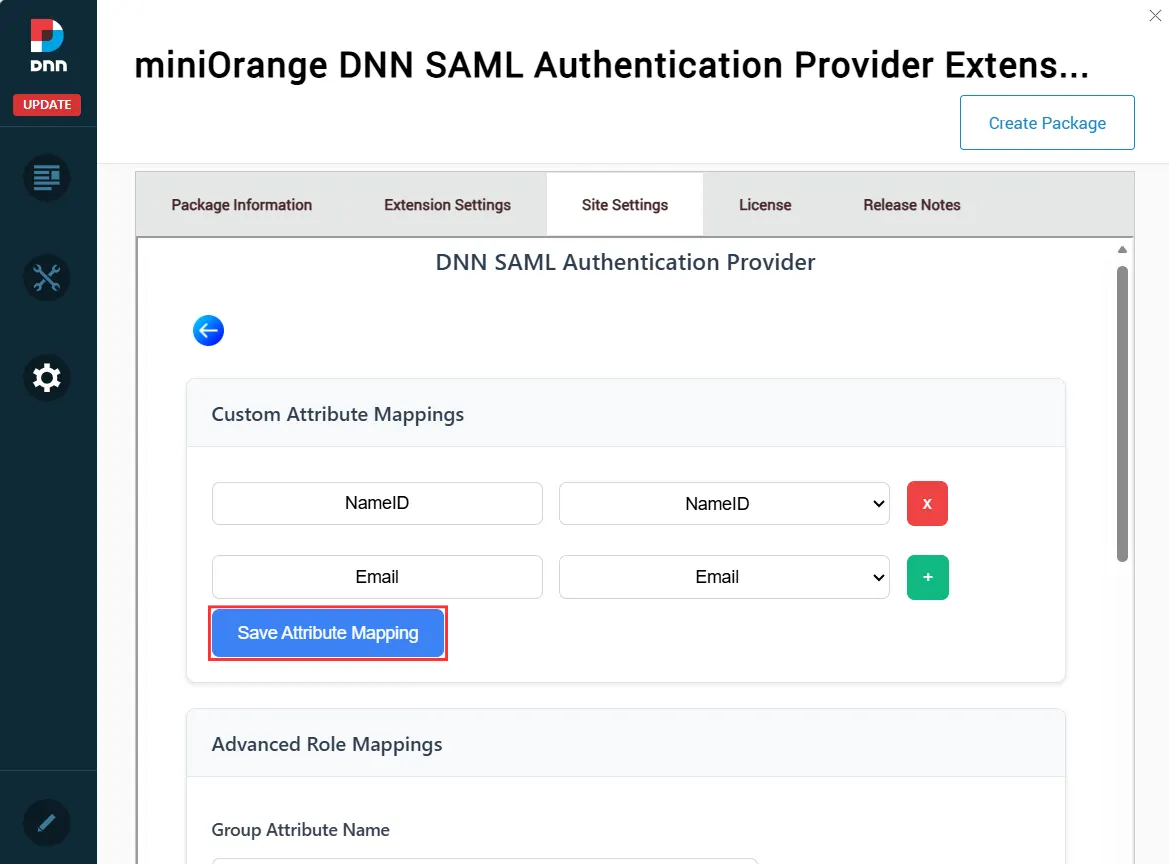Viewport: 1169px width, 864px height.
Task: Add a mapping with green plus button
Action: point(927,577)
